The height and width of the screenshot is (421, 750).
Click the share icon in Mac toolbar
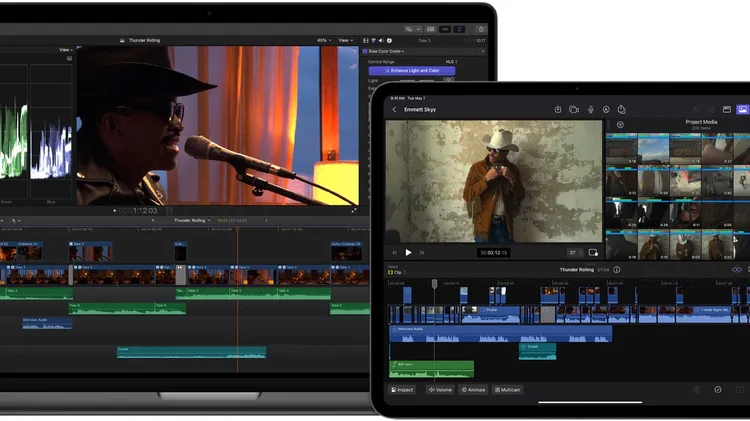481,29
